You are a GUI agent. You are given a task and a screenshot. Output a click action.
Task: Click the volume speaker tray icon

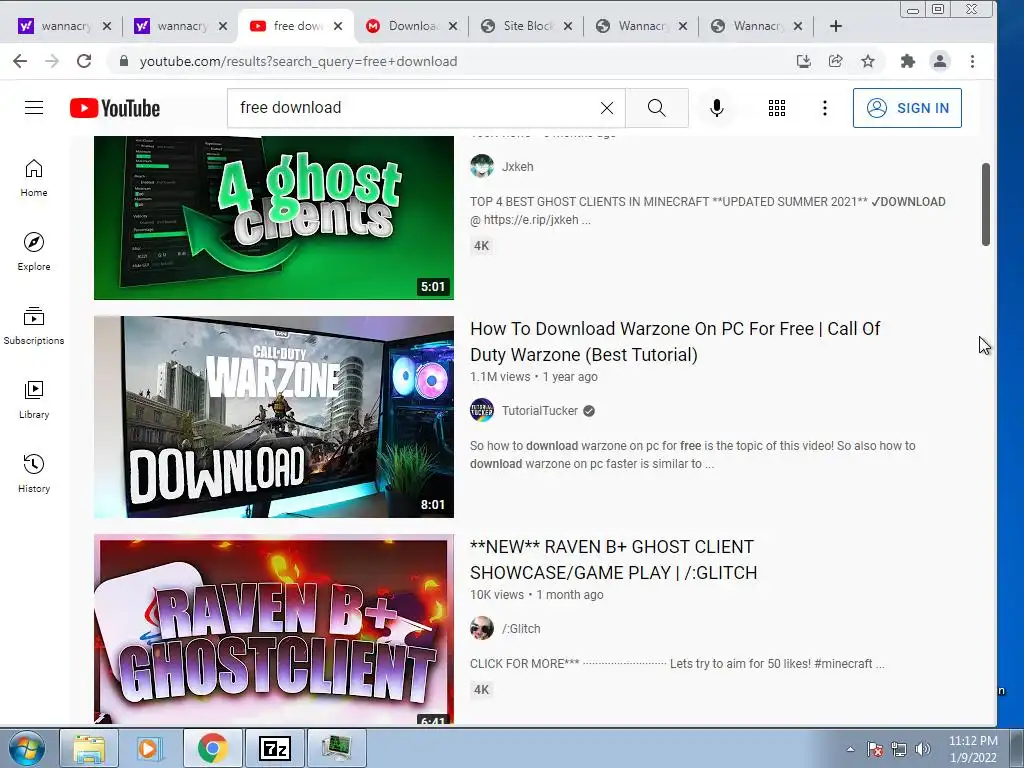click(x=922, y=749)
